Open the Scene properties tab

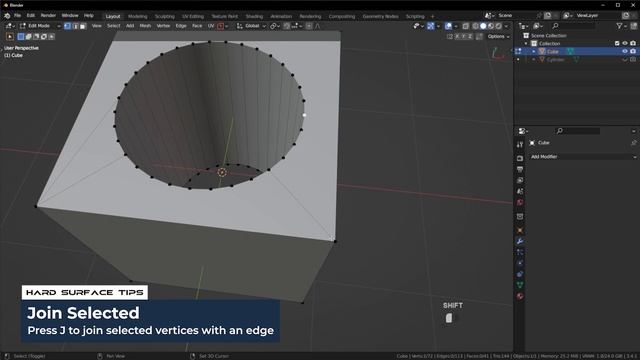coord(520,191)
